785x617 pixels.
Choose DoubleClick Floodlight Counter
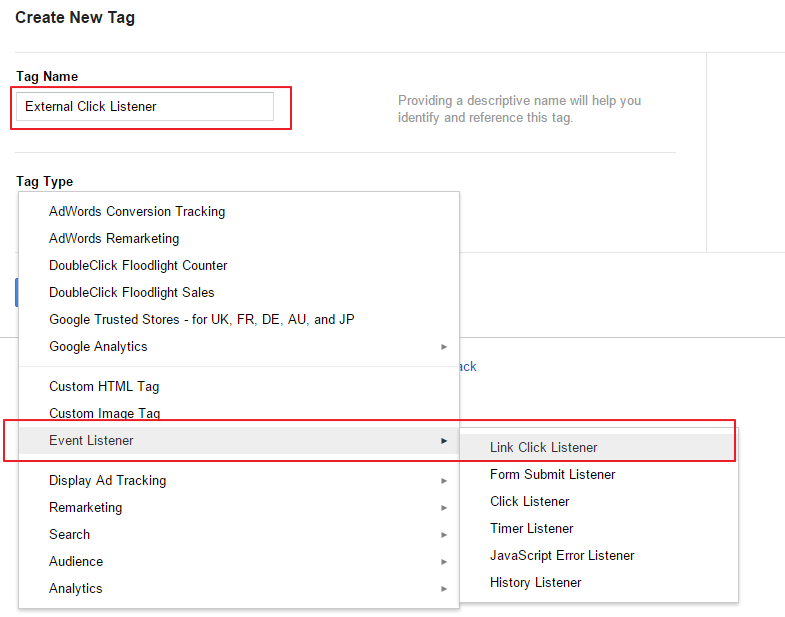tap(239, 265)
